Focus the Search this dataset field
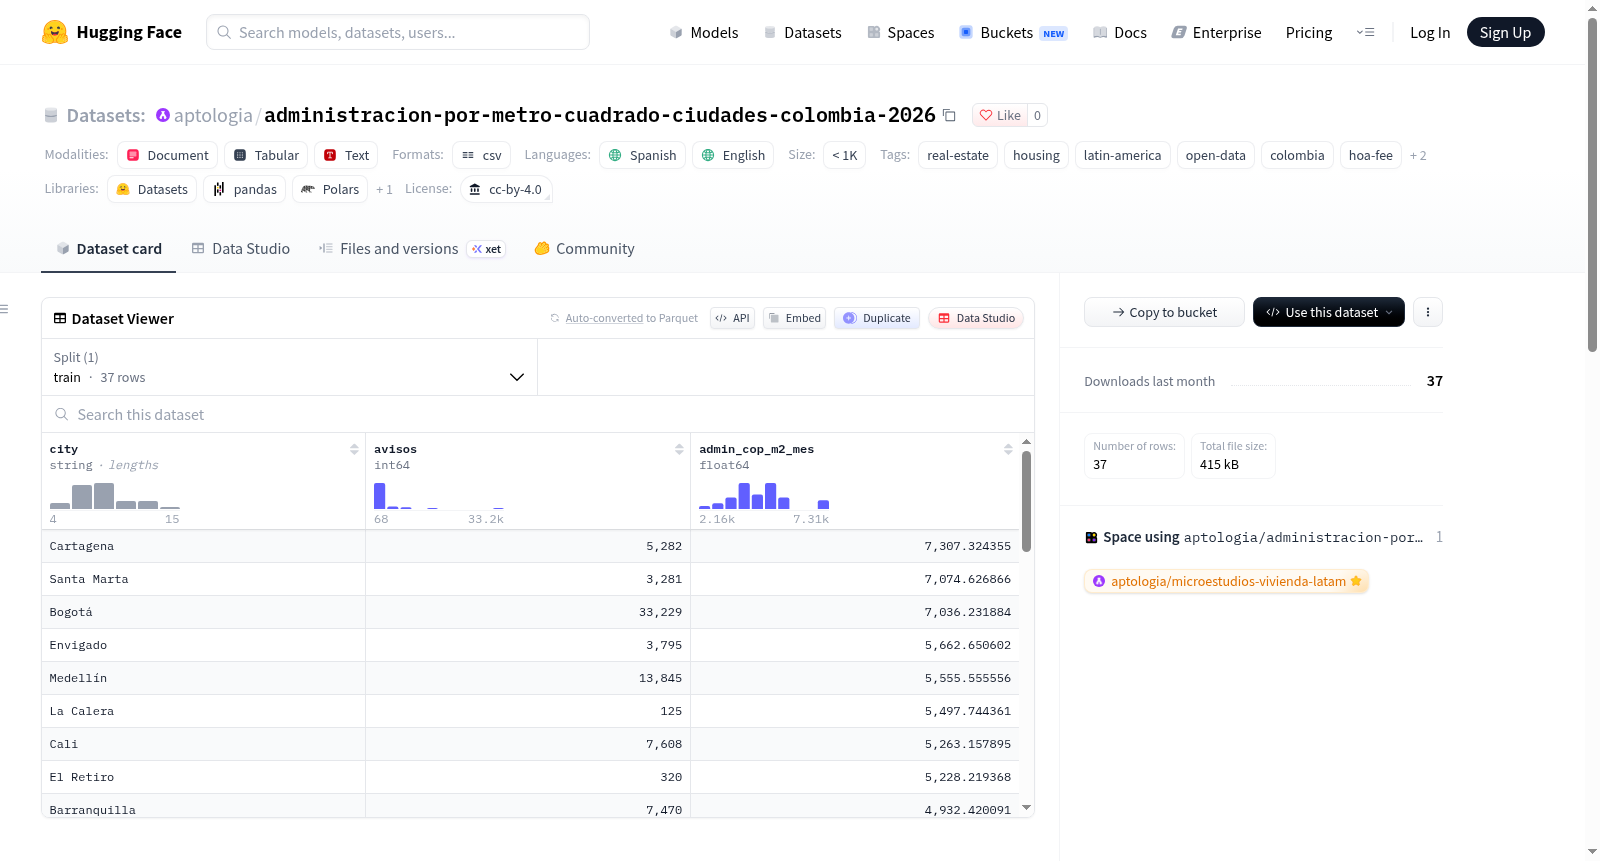 coord(538,414)
